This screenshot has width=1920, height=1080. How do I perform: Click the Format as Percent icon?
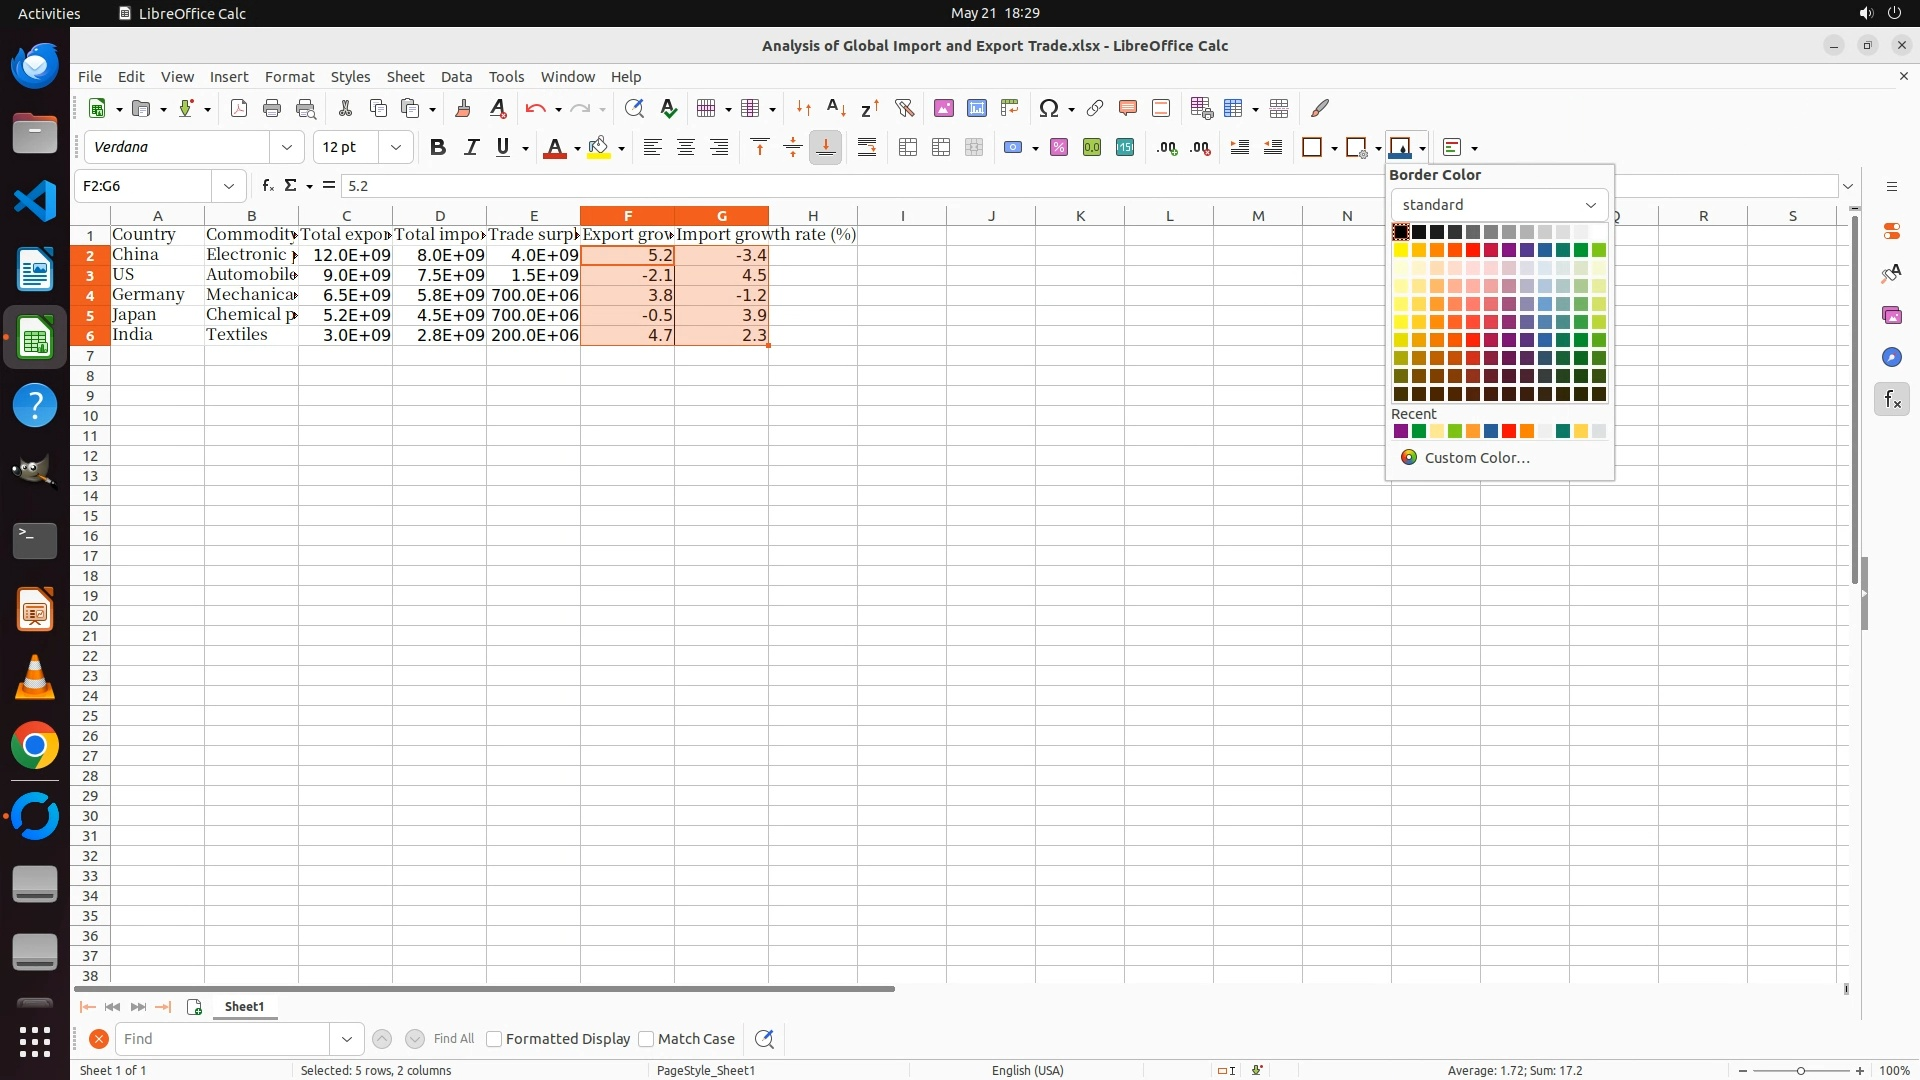pos(1059,148)
